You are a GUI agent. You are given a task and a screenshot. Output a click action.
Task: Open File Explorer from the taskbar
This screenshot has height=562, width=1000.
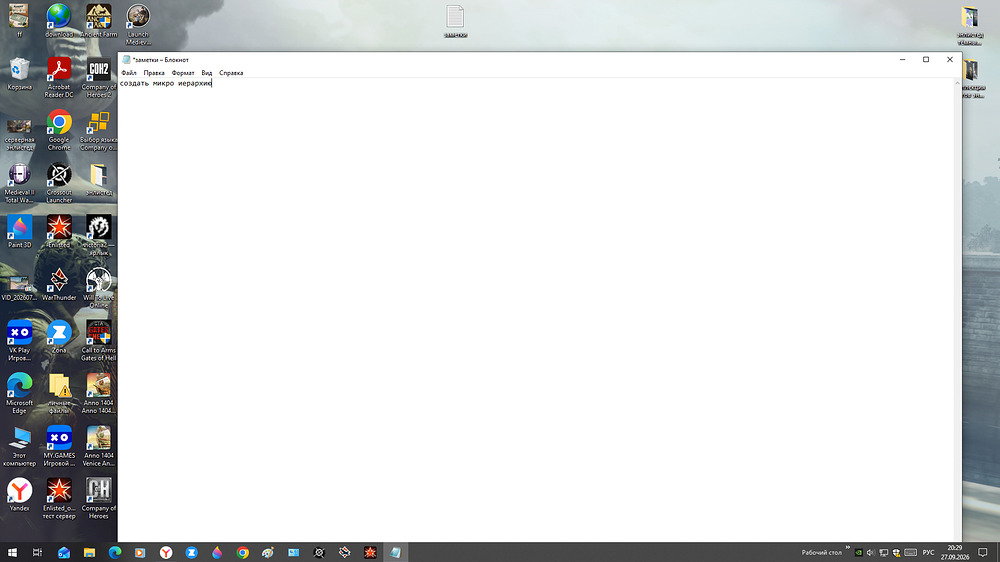[89, 552]
